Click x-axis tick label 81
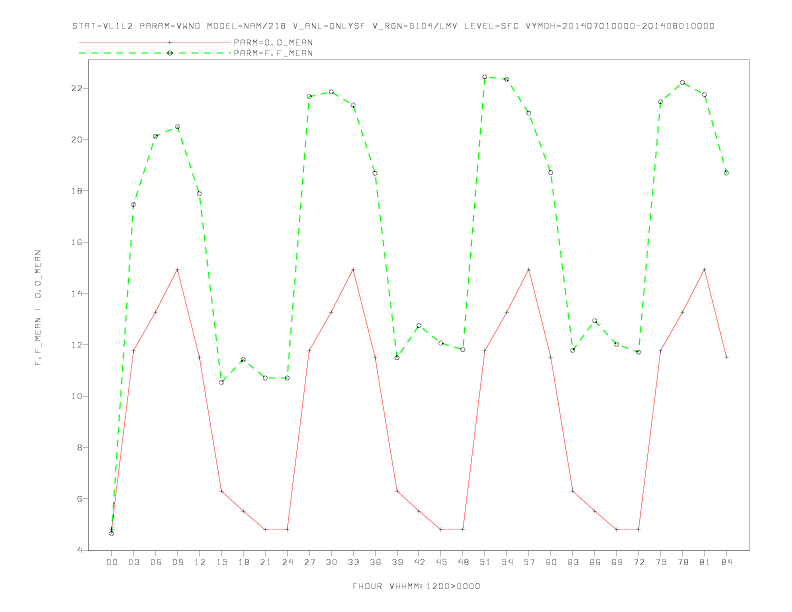Viewport: 792px width, 612px height. (705, 562)
